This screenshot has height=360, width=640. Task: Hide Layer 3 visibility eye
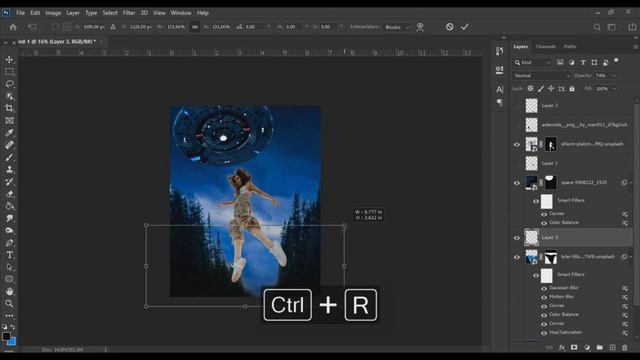coord(517,238)
